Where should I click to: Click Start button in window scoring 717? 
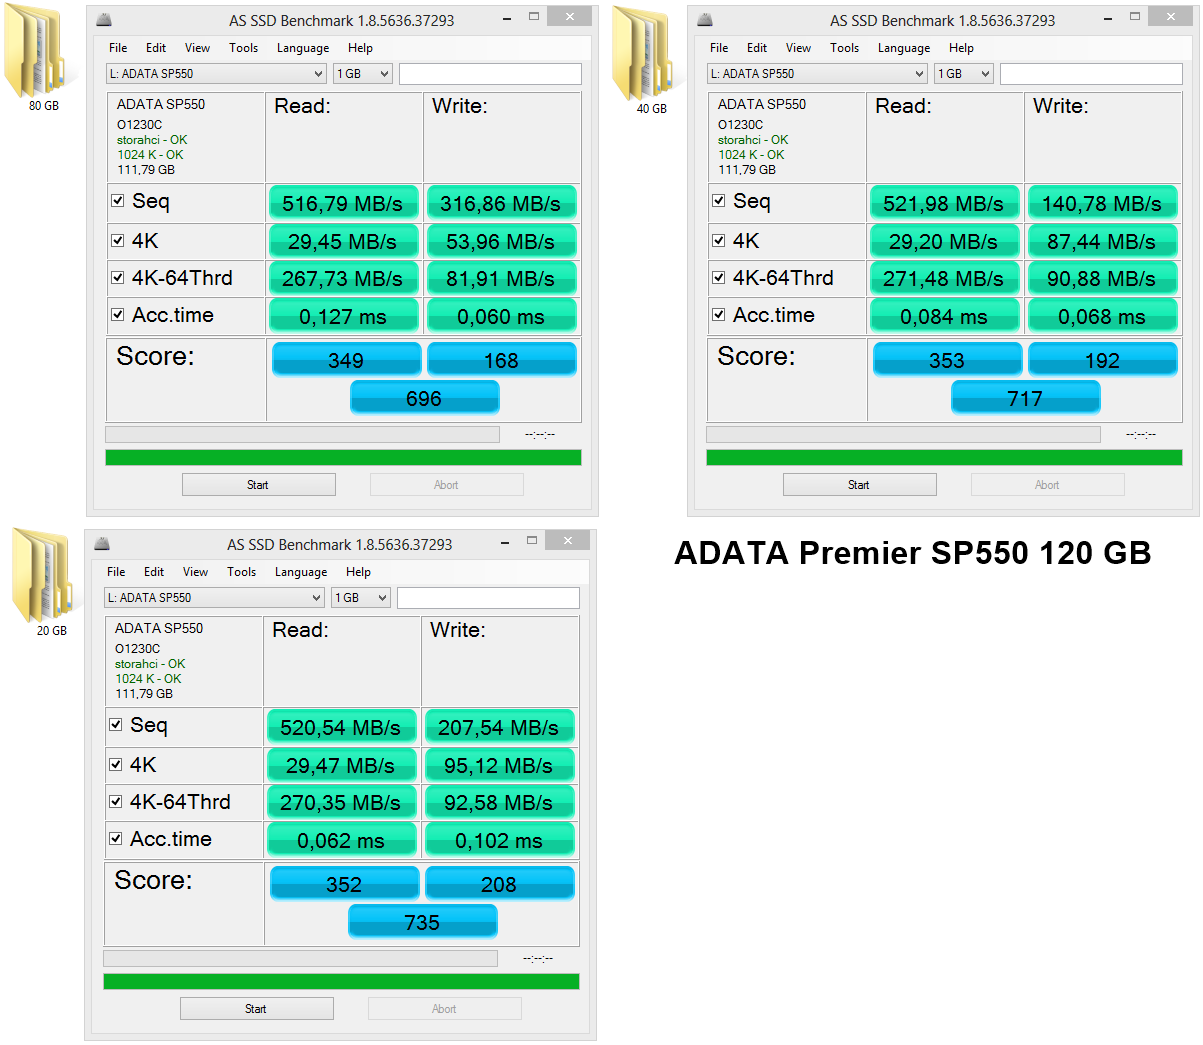859,485
